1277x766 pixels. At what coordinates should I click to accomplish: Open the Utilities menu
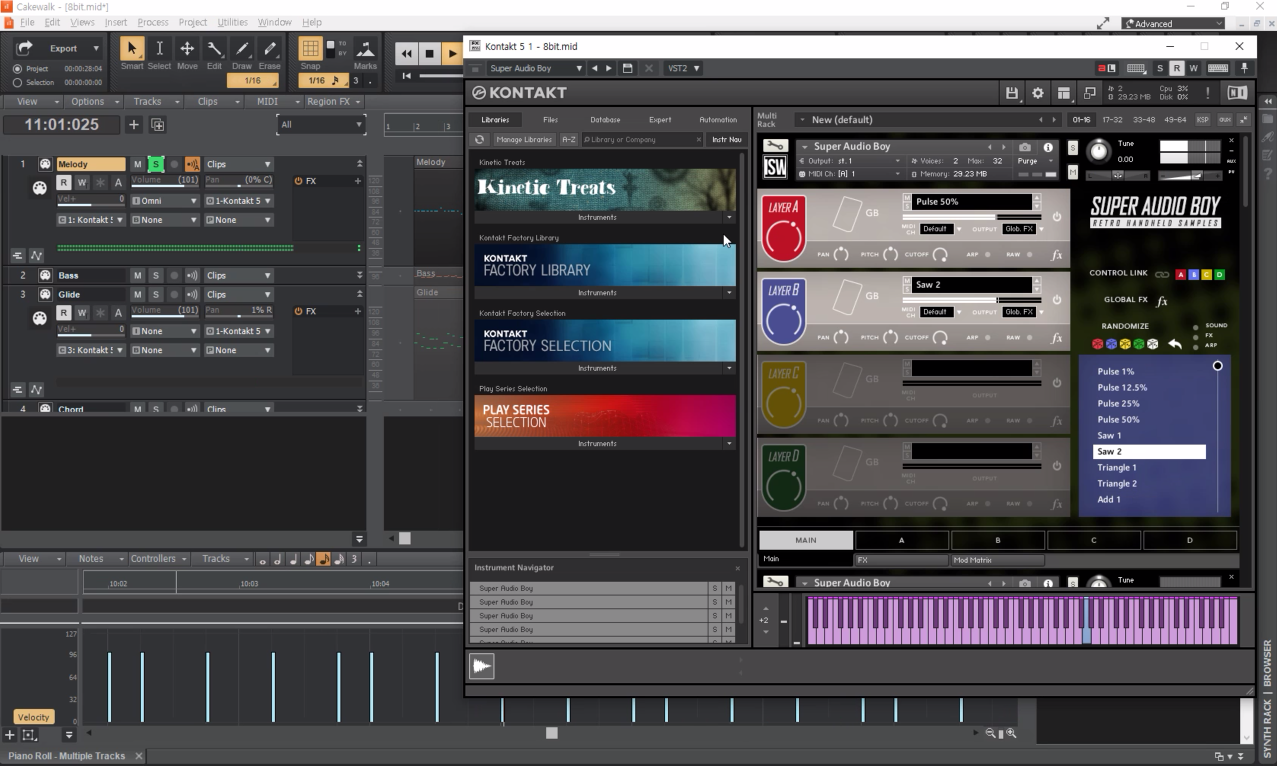click(x=232, y=22)
